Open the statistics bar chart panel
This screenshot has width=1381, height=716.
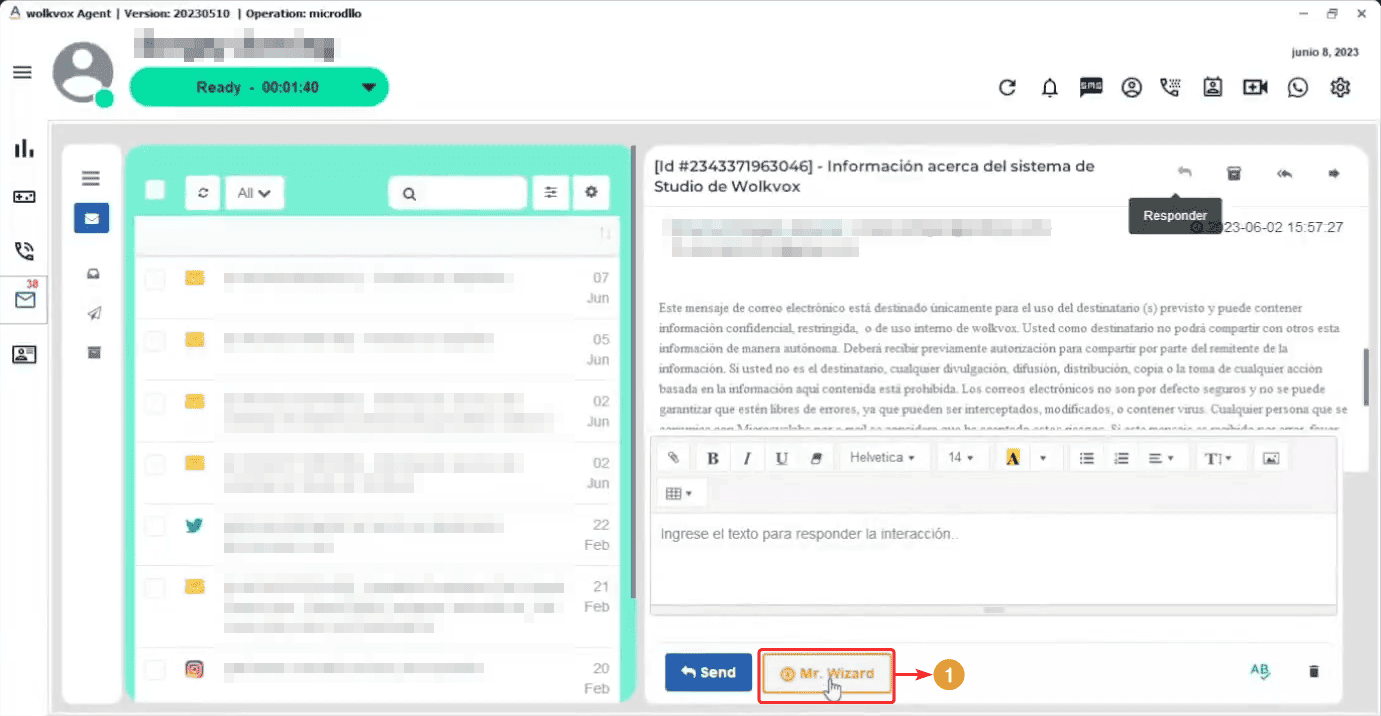pos(24,149)
